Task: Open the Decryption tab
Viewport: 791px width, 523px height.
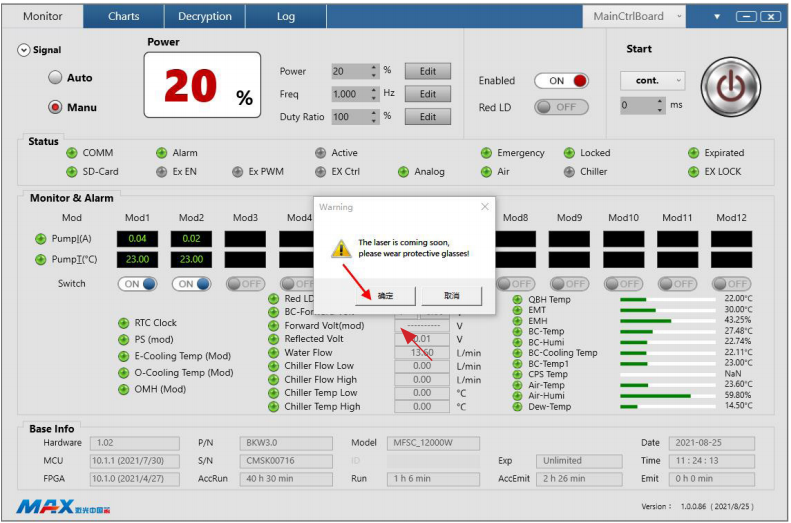Action: tap(205, 16)
